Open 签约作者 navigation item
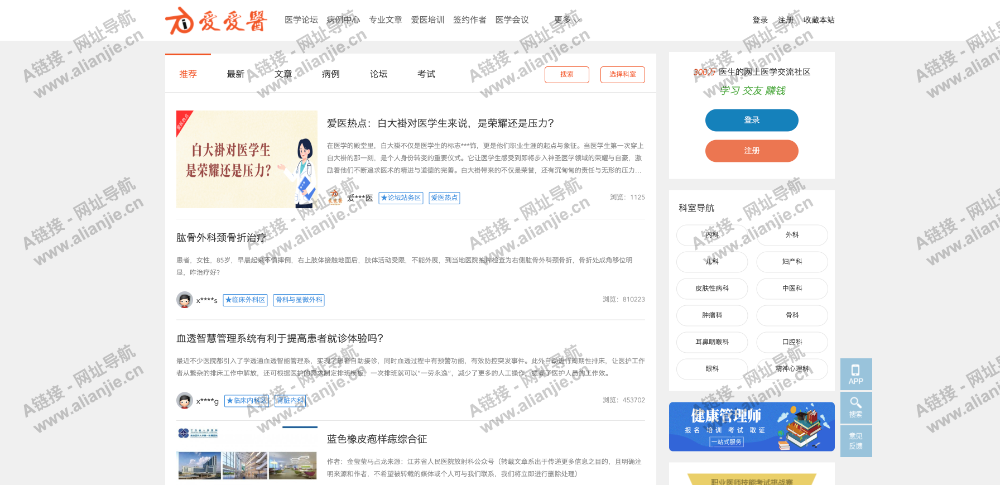 [469, 20]
